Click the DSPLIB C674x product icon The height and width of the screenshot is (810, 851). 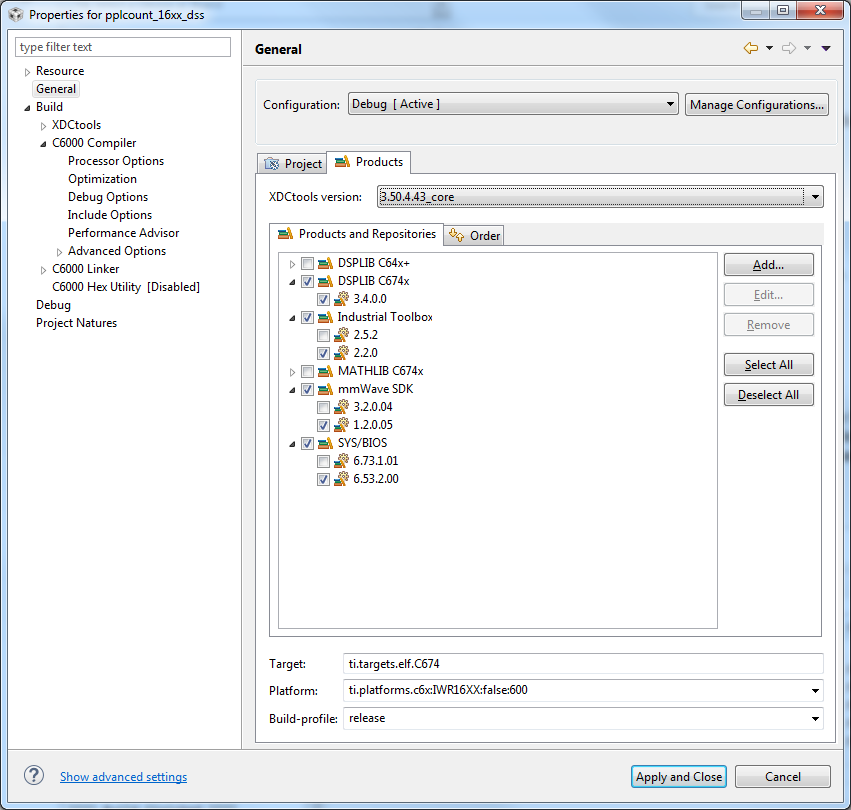point(325,282)
